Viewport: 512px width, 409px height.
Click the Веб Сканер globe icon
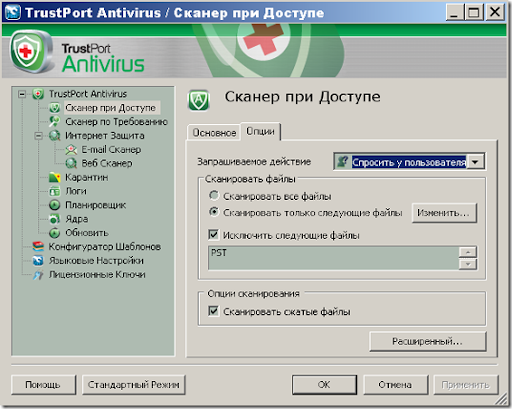(x=71, y=163)
